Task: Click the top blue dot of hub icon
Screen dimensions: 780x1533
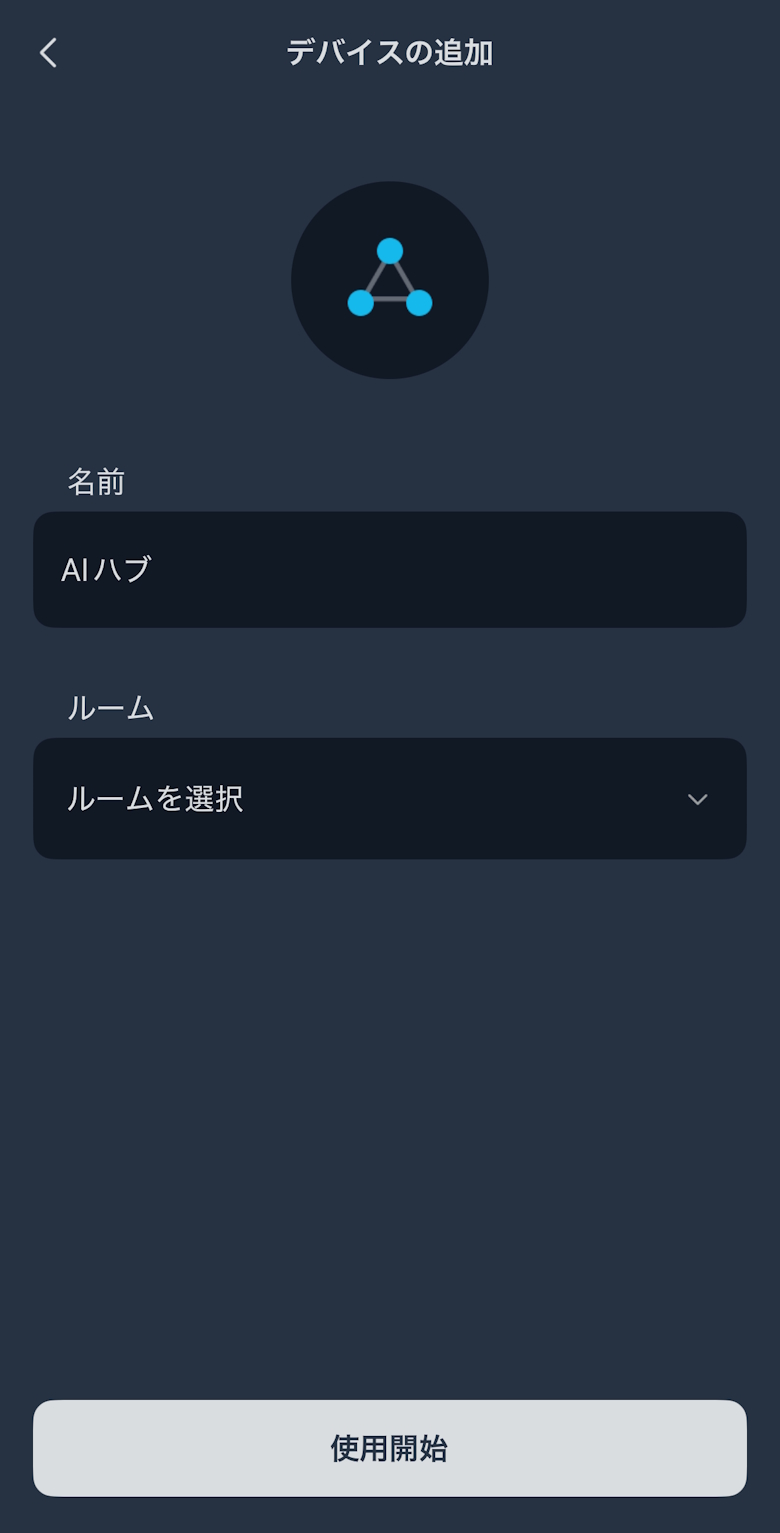Action: 390,251
